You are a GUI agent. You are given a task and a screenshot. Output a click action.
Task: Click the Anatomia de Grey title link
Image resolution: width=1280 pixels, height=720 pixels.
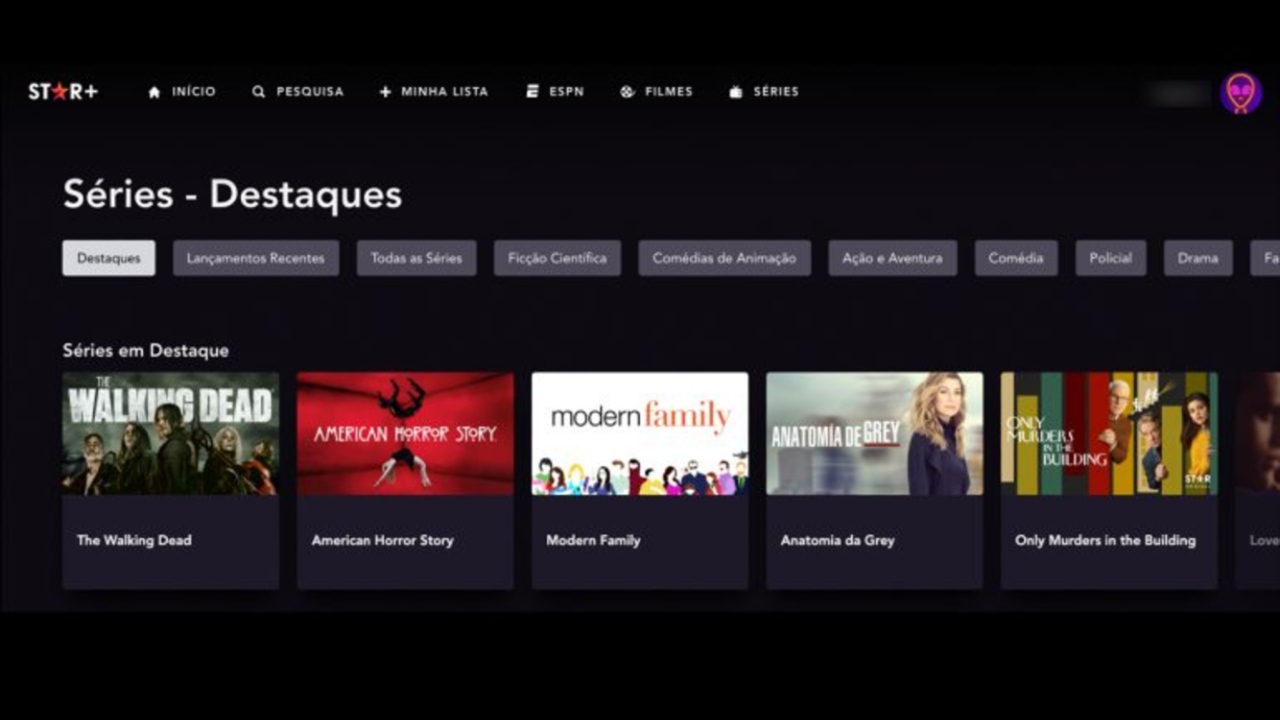[x=837, y=540]
